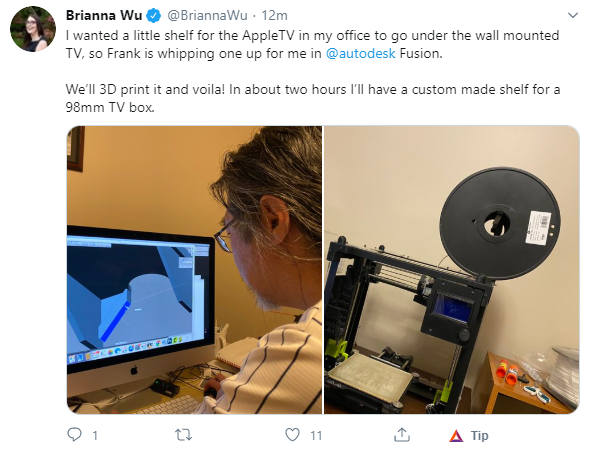Click the tweet text about AppleTV shelf
The height and width of the screenshot is (452, 591).
pos(313,71)
